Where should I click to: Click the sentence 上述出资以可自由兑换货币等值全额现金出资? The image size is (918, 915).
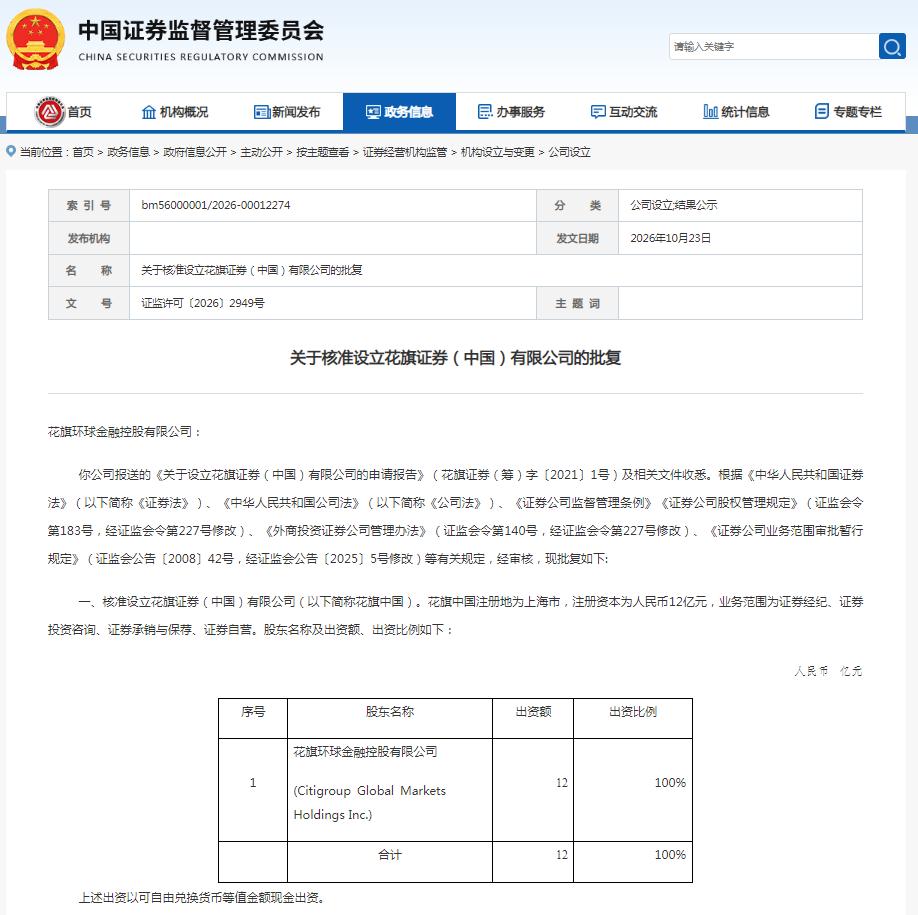click(x=201, y=897)
